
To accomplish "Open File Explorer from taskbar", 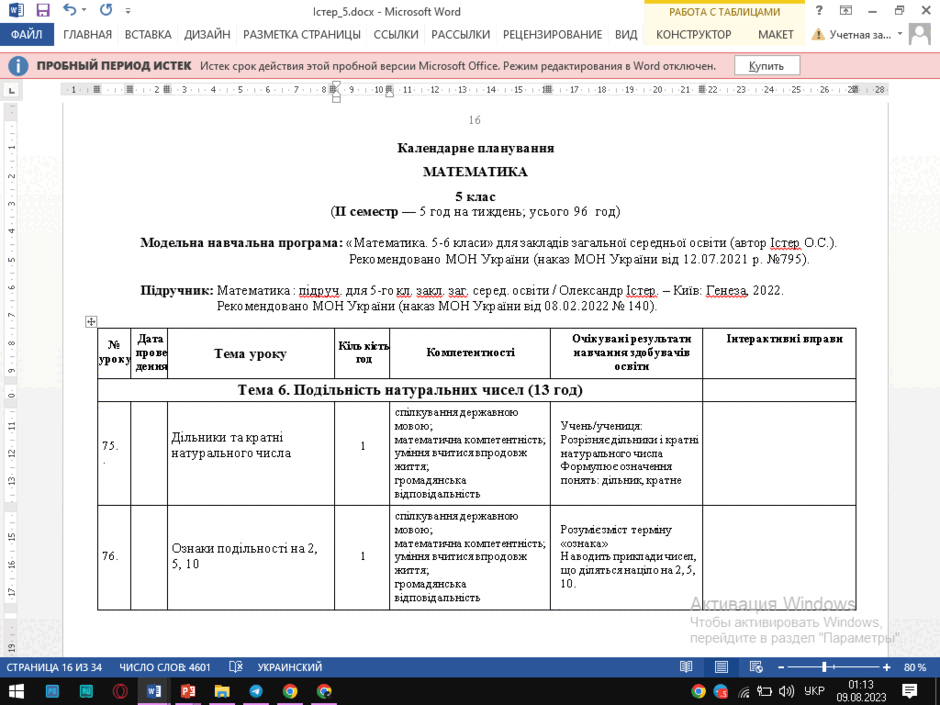I will (x=222, y=691).
